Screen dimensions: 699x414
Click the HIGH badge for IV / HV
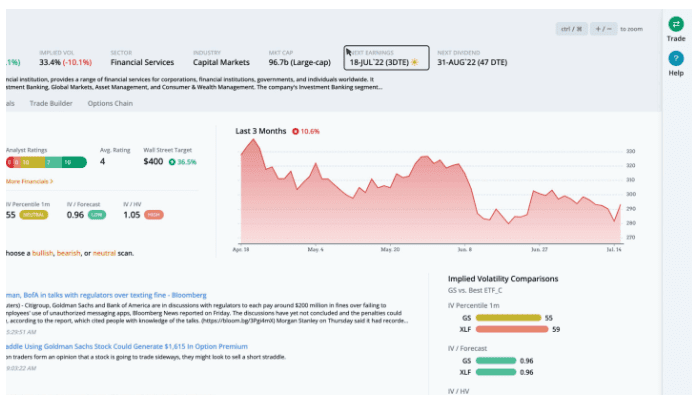154,214
